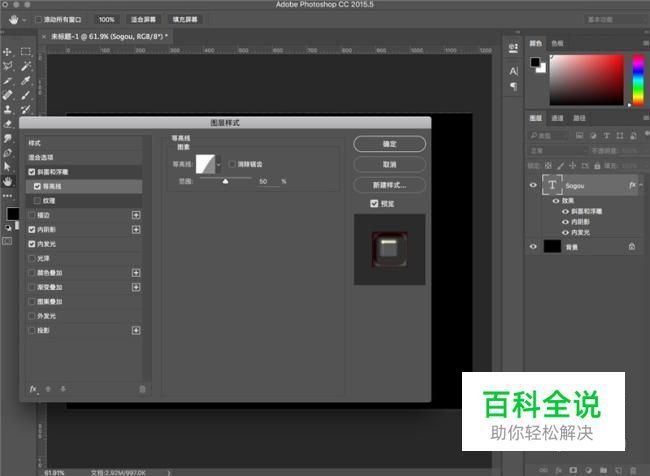Filter layers by adjustment layers icon
Viewport: 650px width, 476px height.
pyautogui.click(x=593, y=136)
